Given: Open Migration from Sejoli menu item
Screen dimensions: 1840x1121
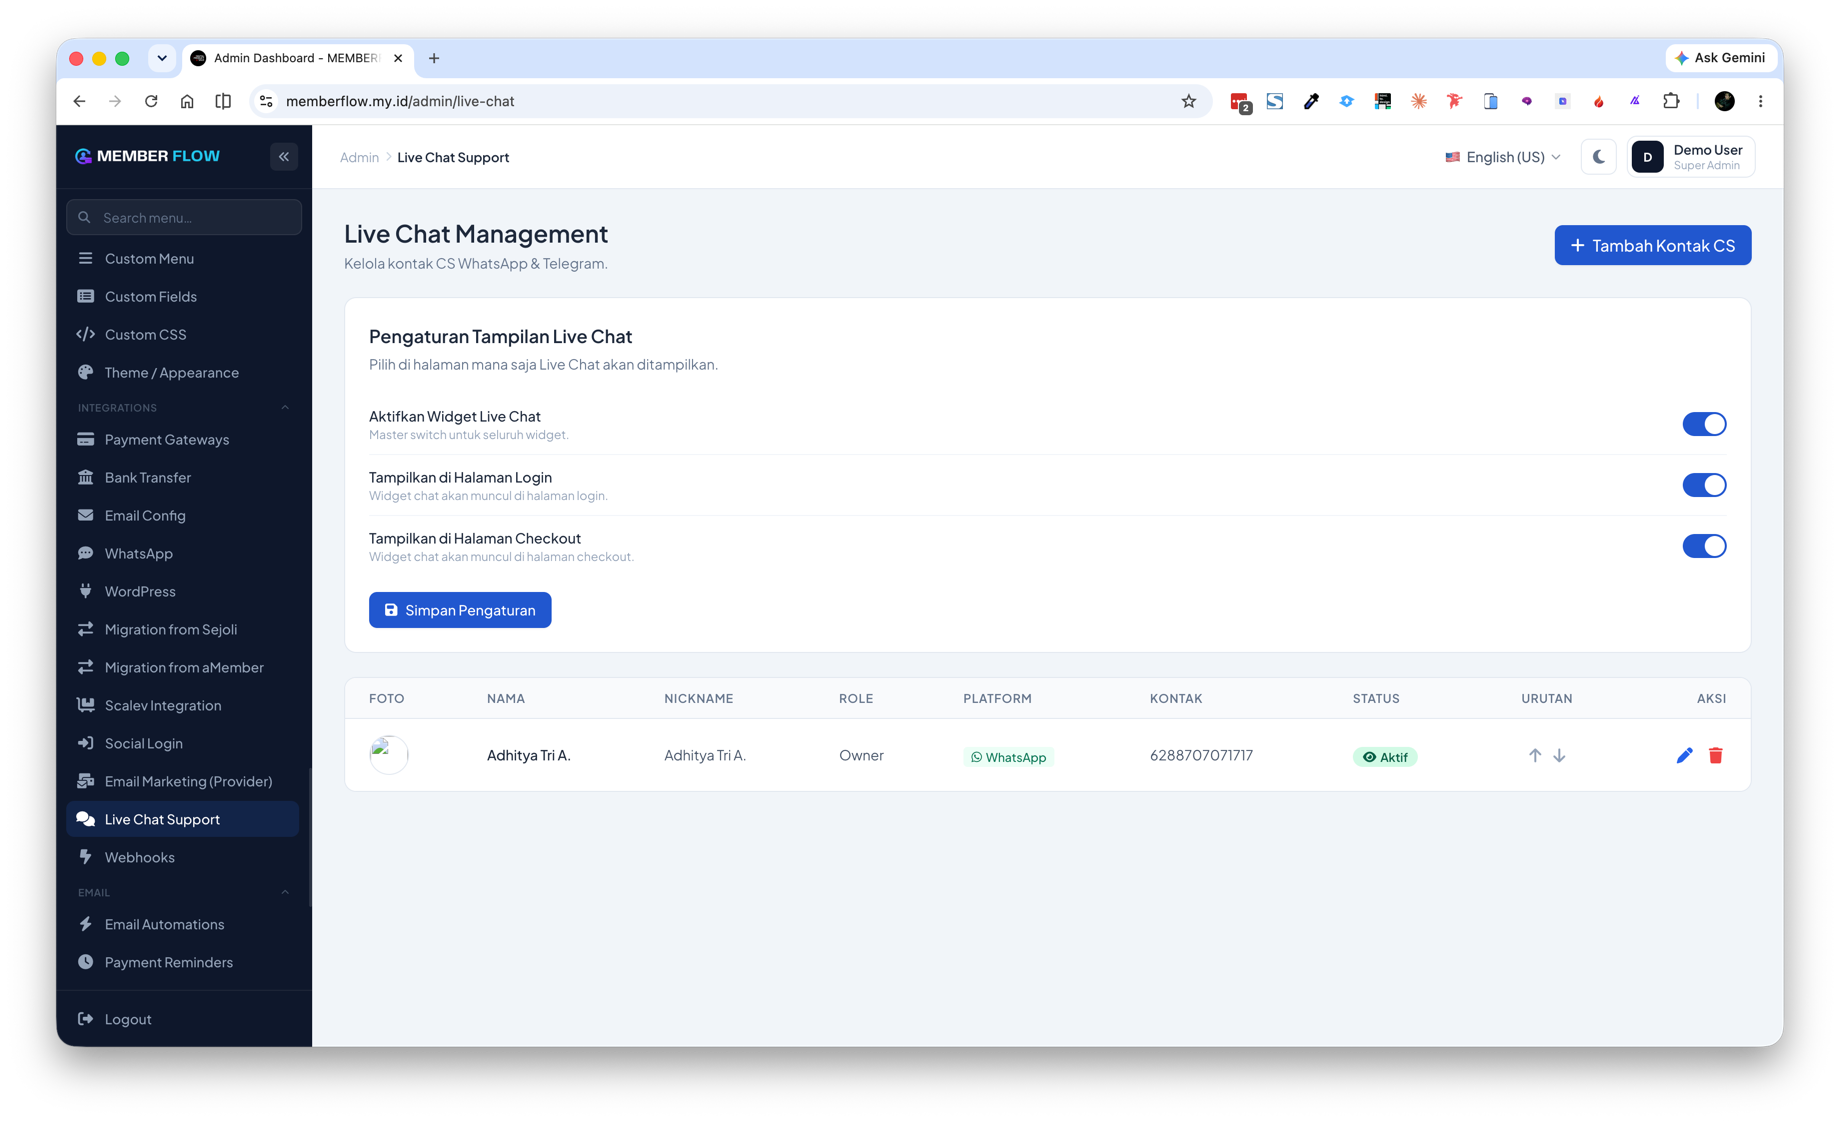Looking at the screenshot, I should 183,629.
